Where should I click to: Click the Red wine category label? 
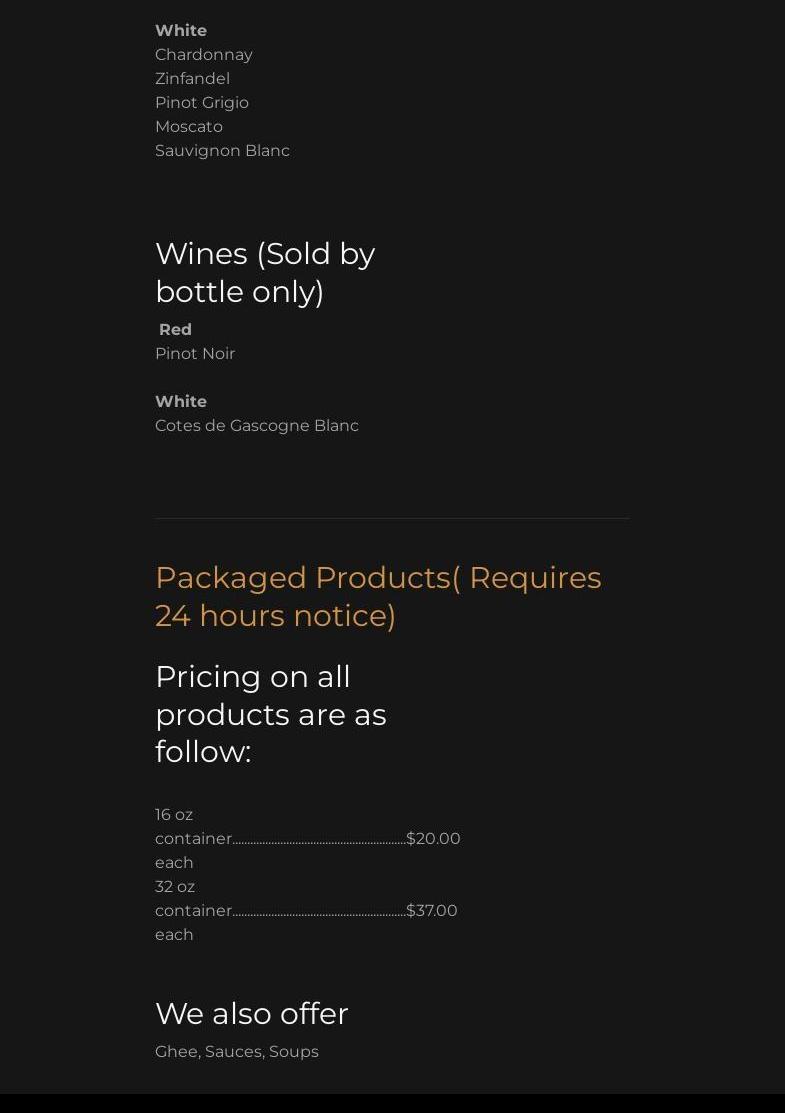pyautogui.click(x=175, y=330)
